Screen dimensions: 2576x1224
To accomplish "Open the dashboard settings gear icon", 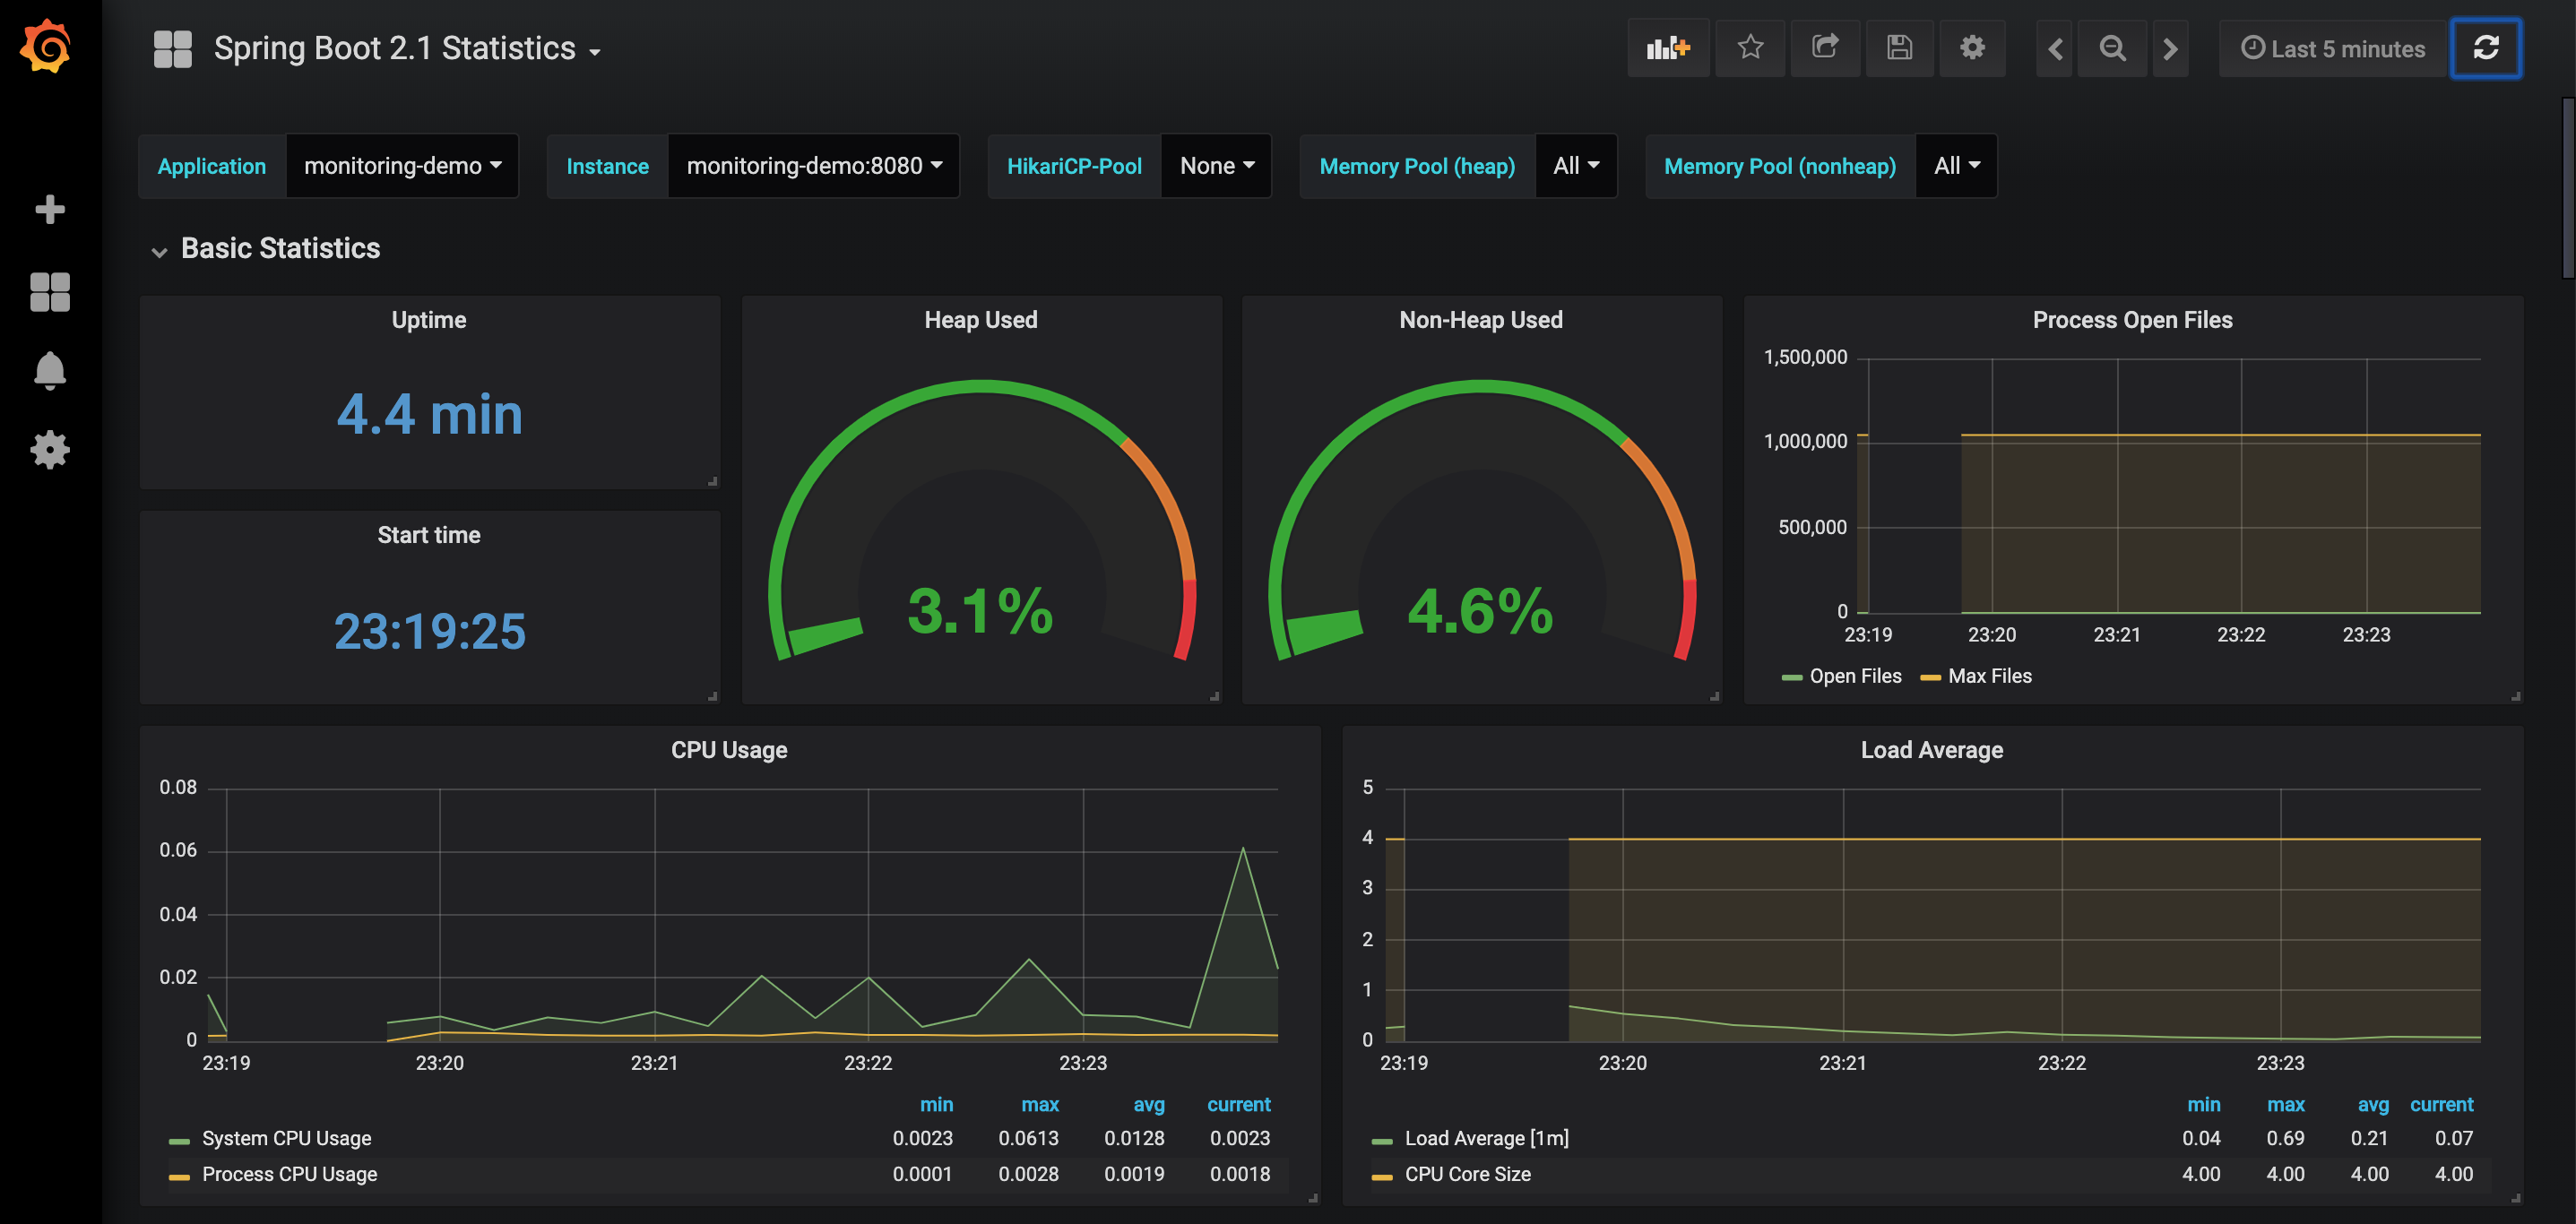I will 1971,47.
